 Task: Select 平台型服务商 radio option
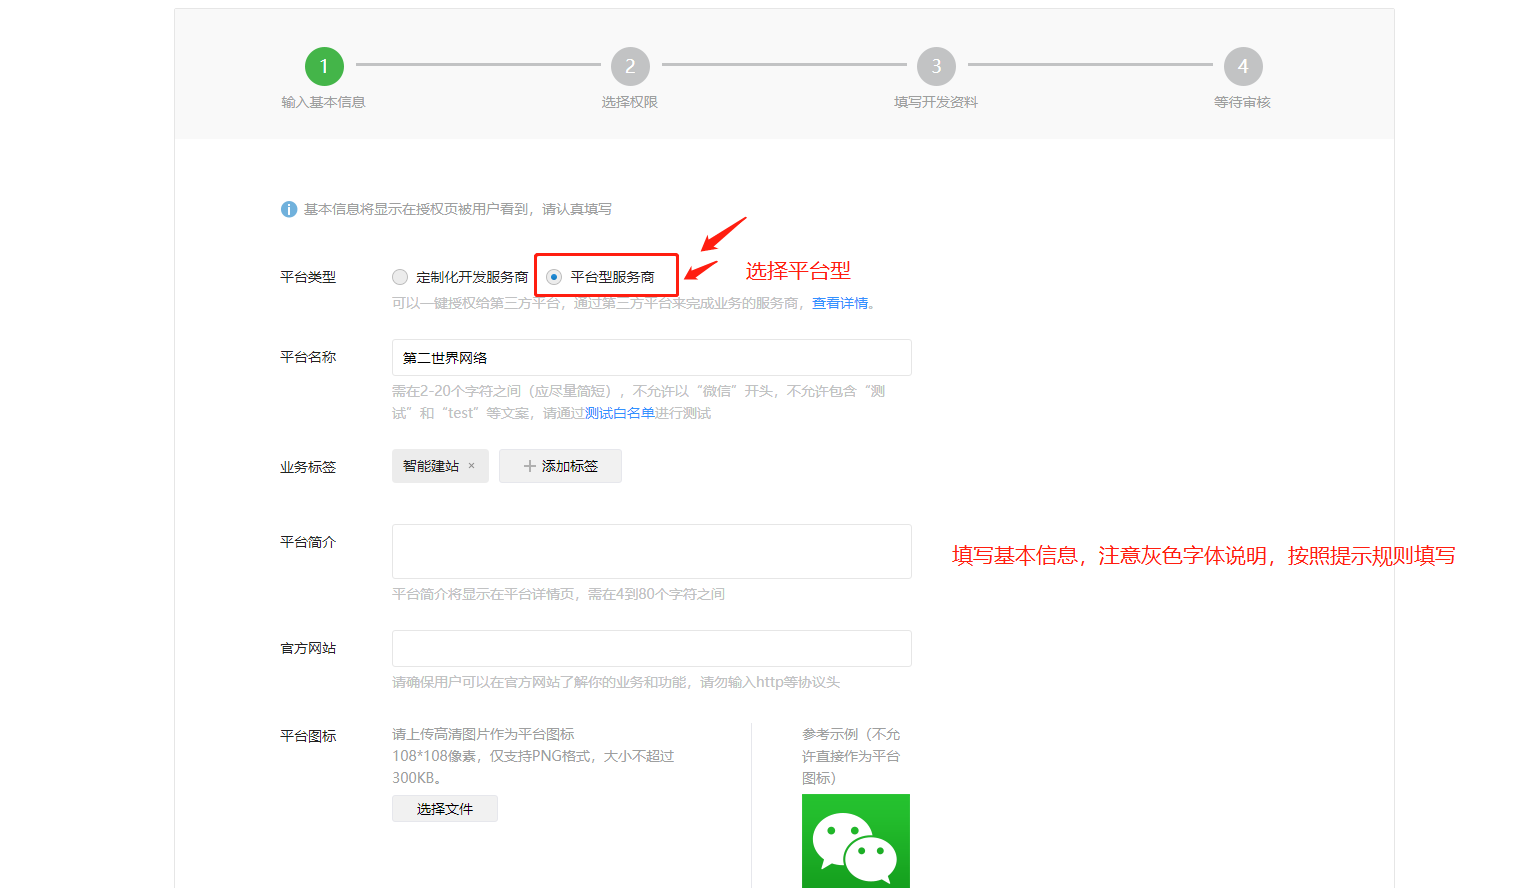tap(554, 277)
